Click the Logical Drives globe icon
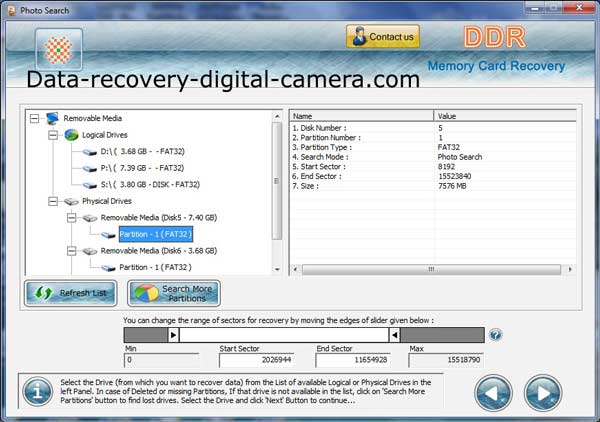 [x=72, y=135]
